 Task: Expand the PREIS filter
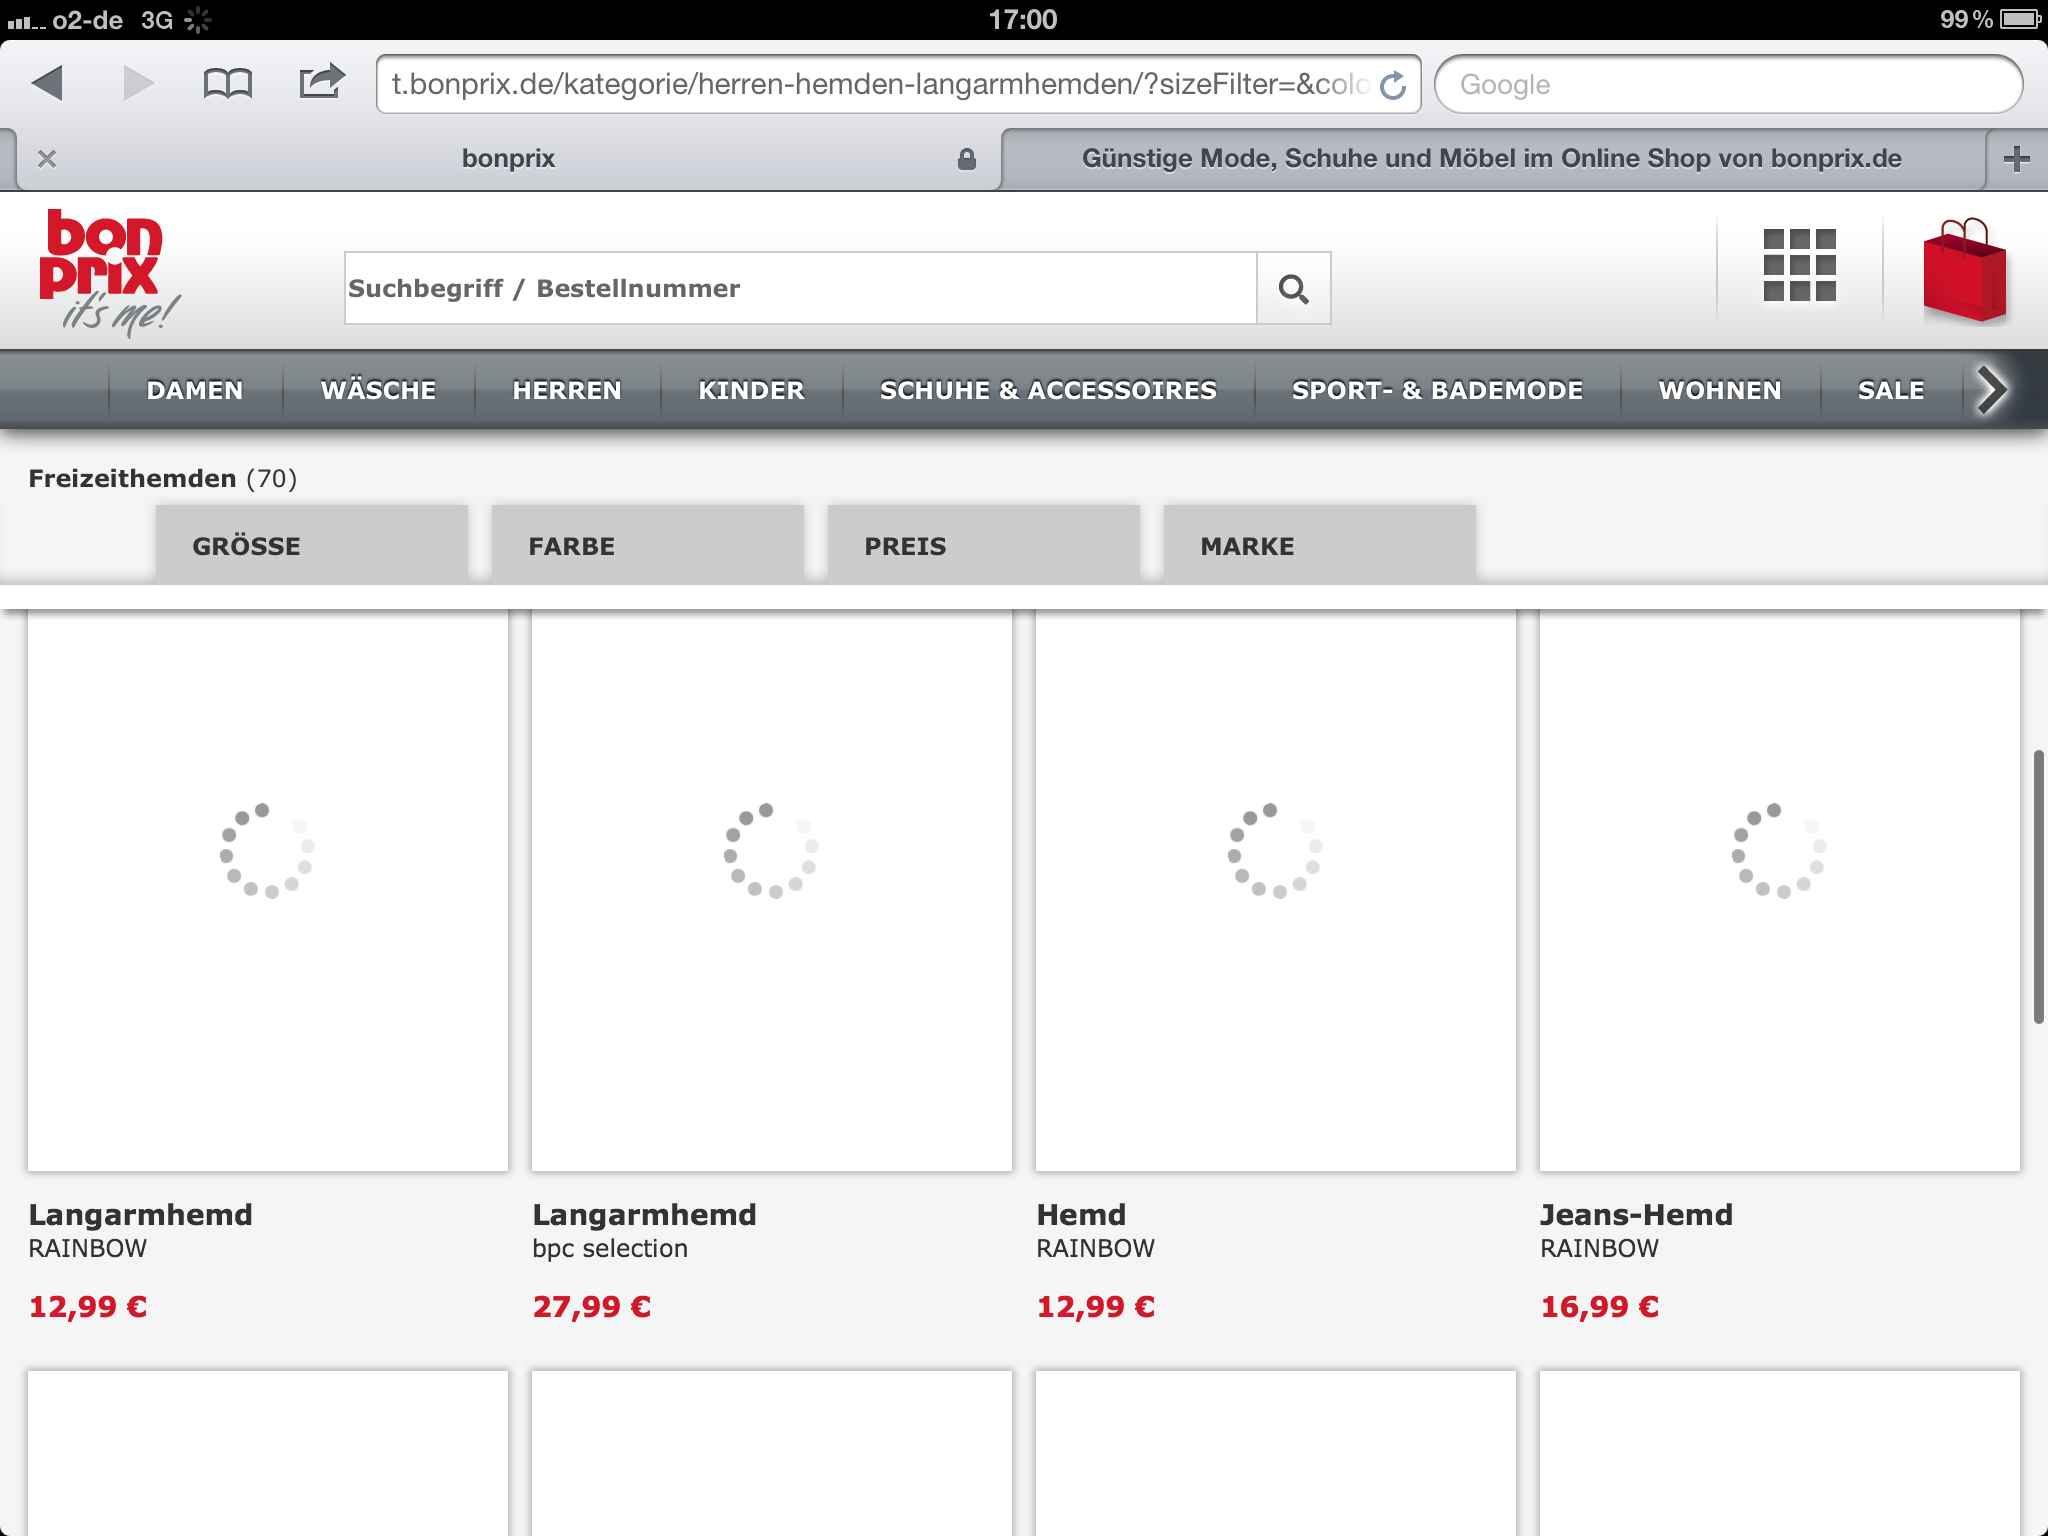(x=983, y=546)
